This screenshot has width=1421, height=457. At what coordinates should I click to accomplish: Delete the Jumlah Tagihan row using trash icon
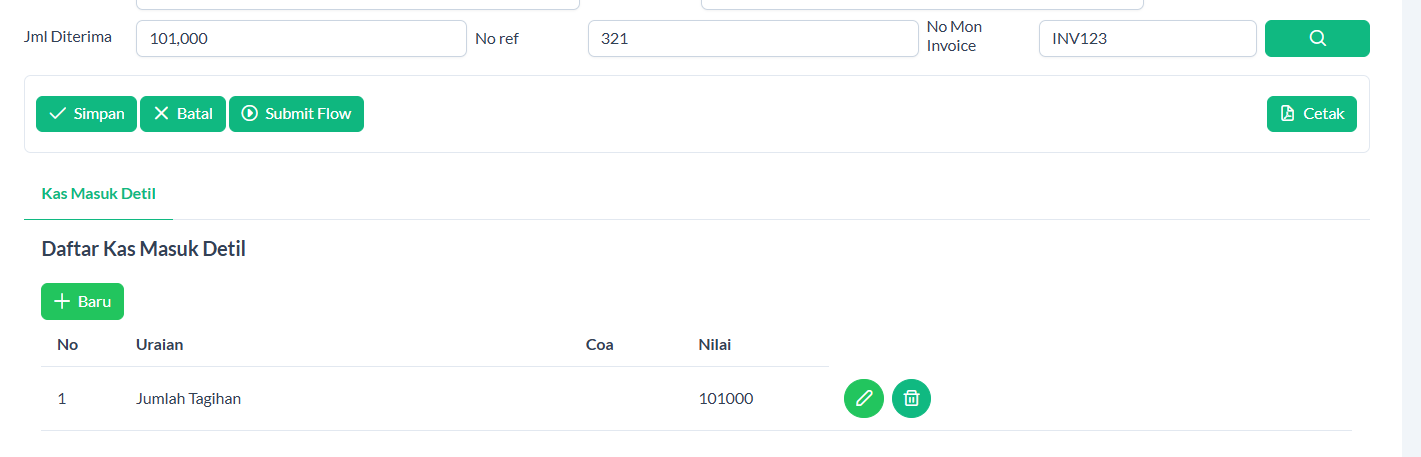click(911, 398)
